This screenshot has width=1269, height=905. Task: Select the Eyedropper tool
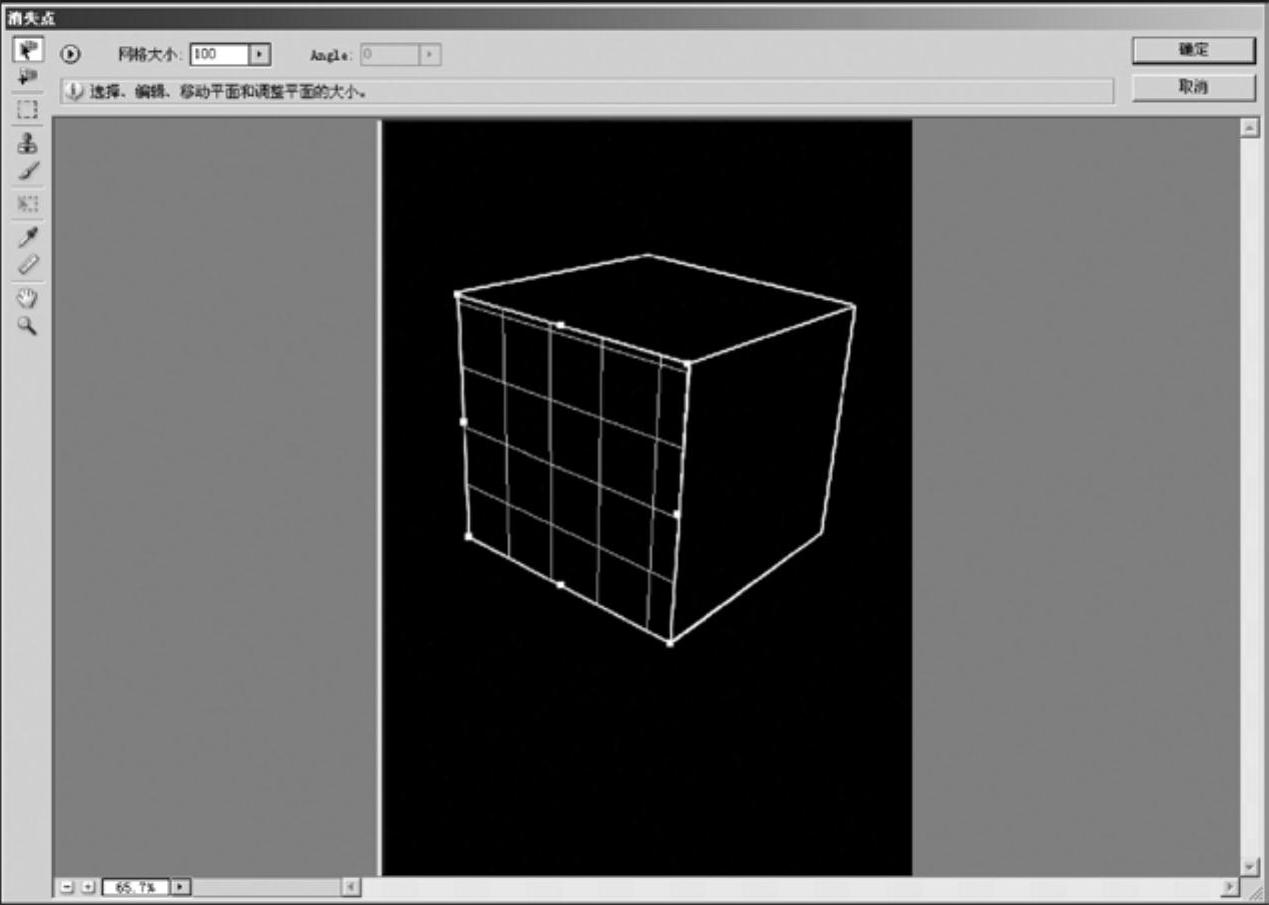pos(27,237)
